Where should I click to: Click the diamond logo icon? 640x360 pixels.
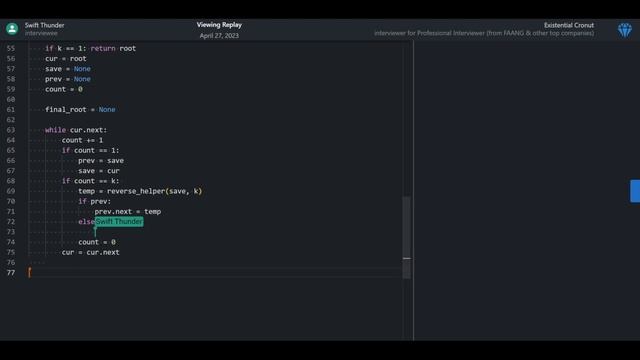(624, 30)
